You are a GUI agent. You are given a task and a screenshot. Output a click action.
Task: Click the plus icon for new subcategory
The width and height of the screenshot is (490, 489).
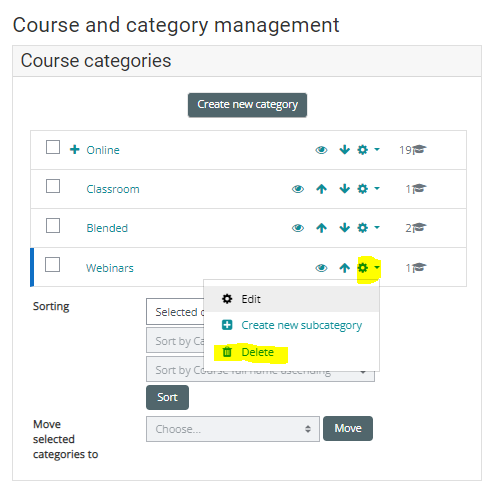(x=227, y=325)
